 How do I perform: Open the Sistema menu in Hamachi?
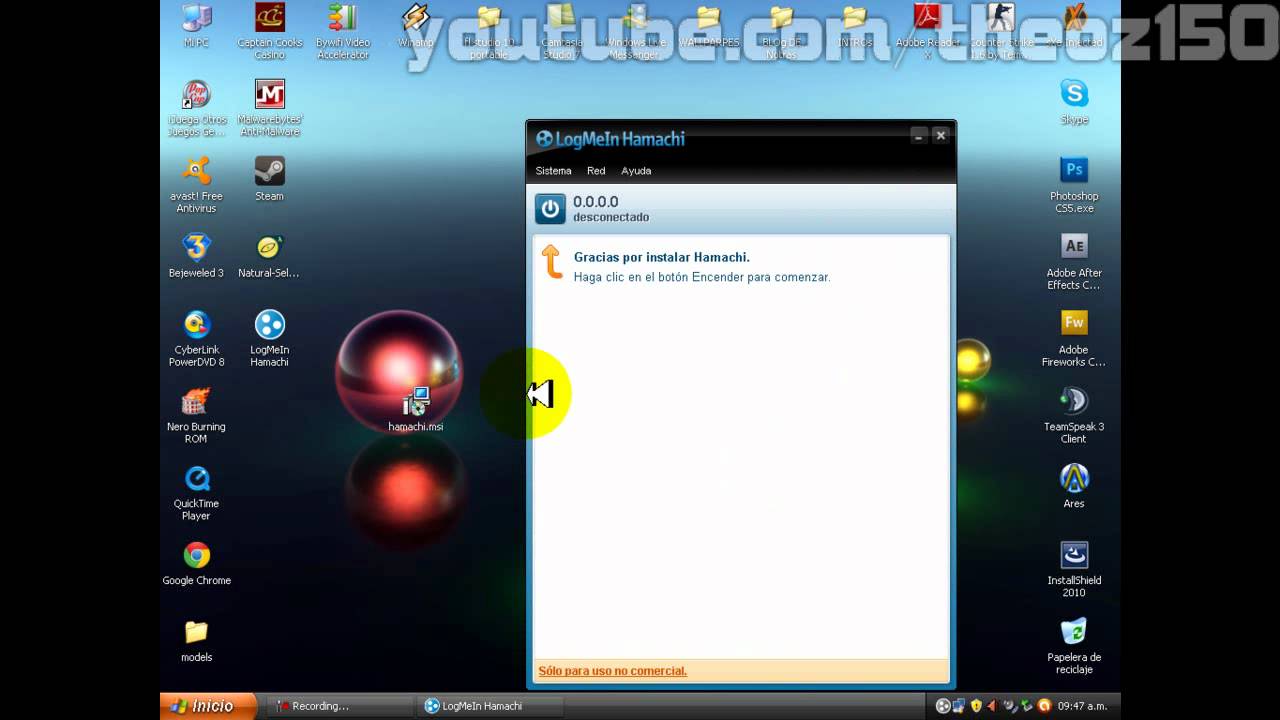tap(553, 171)
